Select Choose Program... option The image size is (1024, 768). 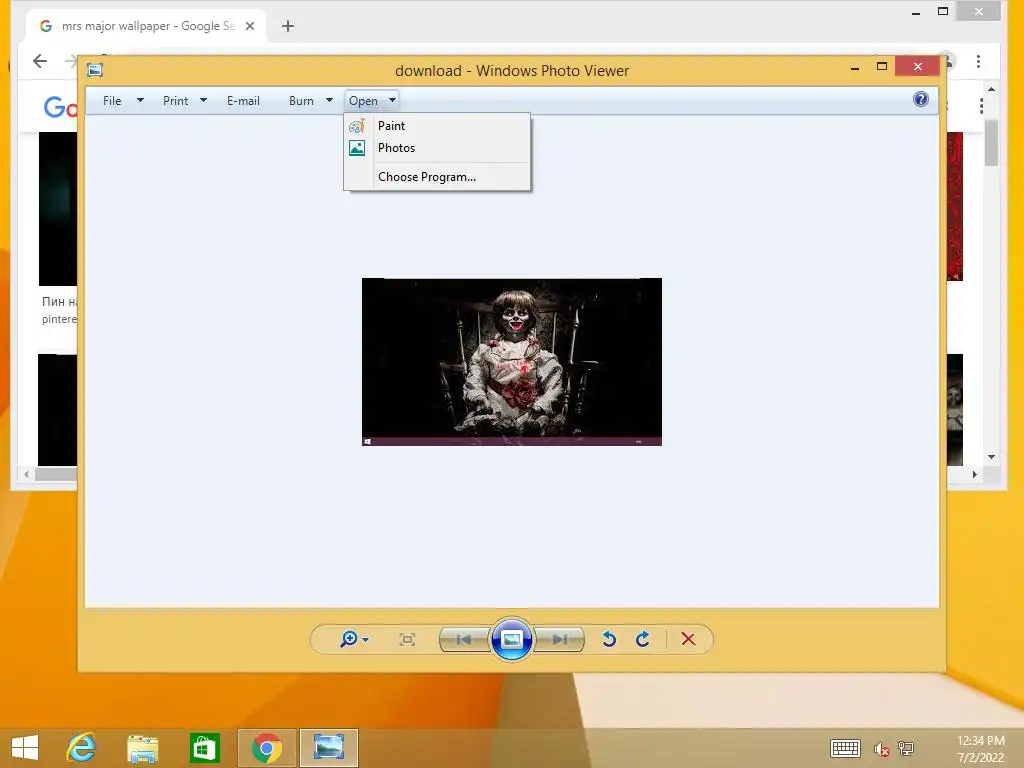coord(437,177)
